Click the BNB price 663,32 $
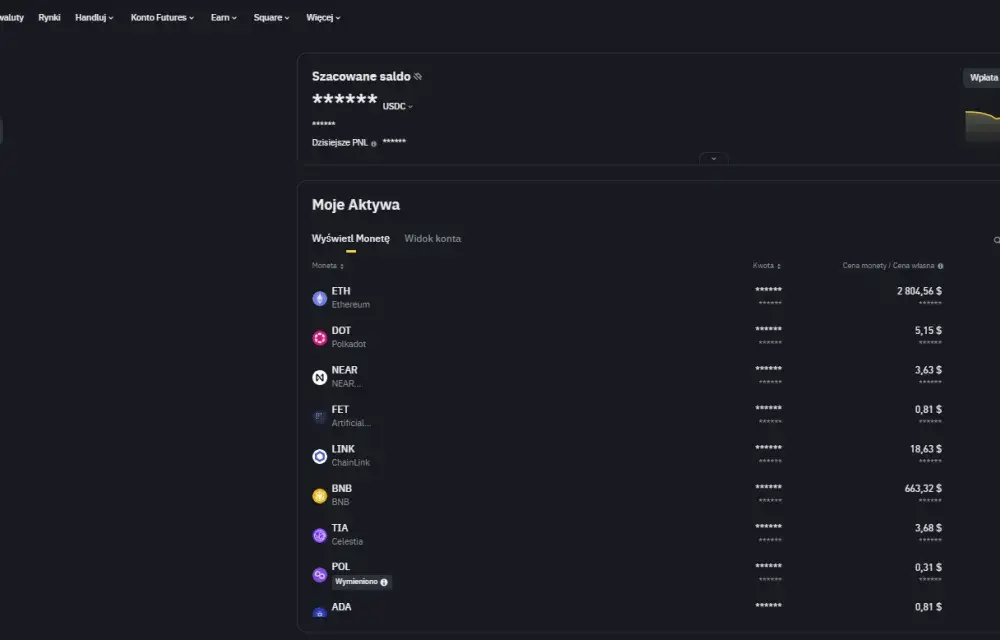 point(923,489)
